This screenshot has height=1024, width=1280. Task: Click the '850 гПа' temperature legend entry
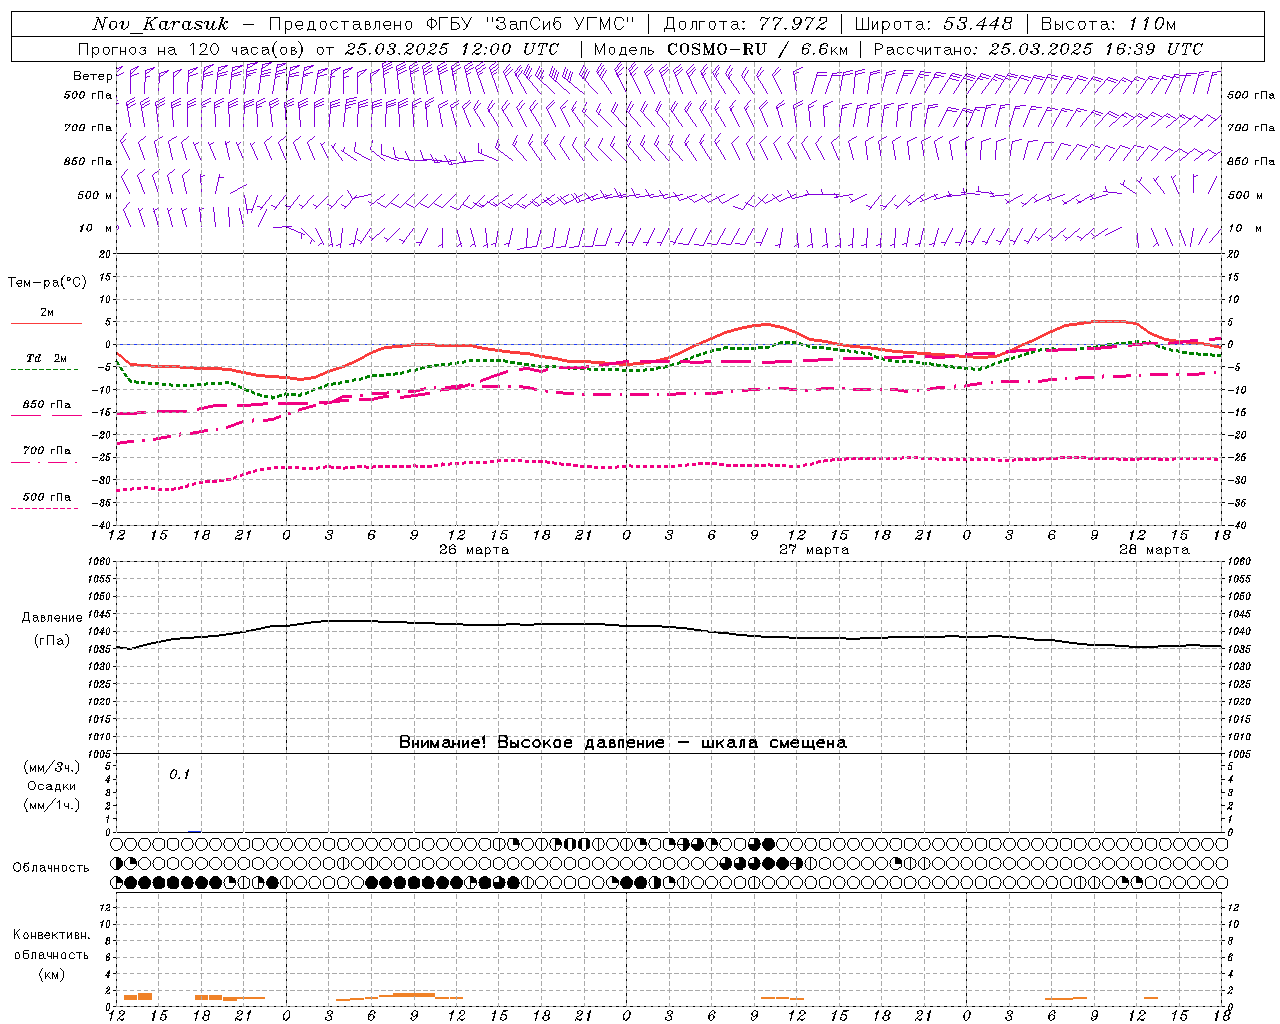point(47,405)
